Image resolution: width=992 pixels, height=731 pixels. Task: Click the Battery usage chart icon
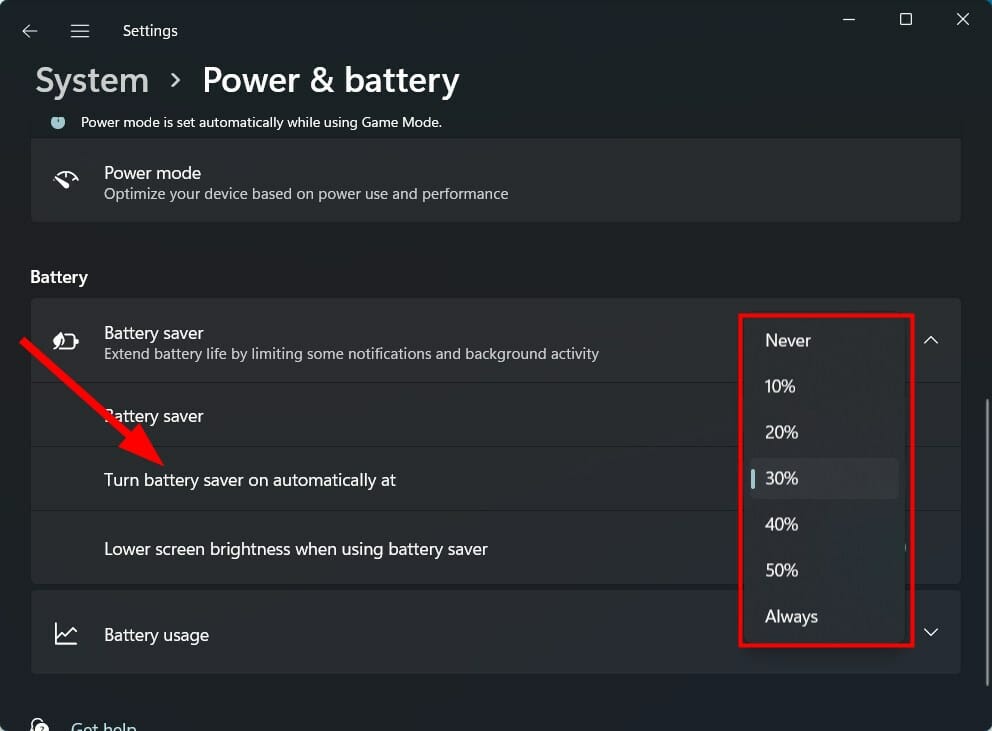pyautogui.click(x=65, y=633)
